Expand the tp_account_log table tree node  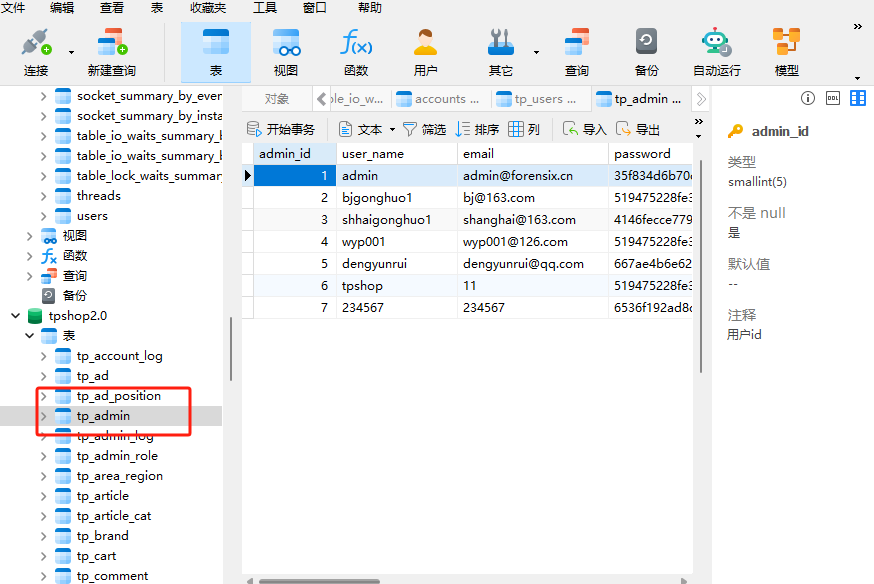pos(43,356)
